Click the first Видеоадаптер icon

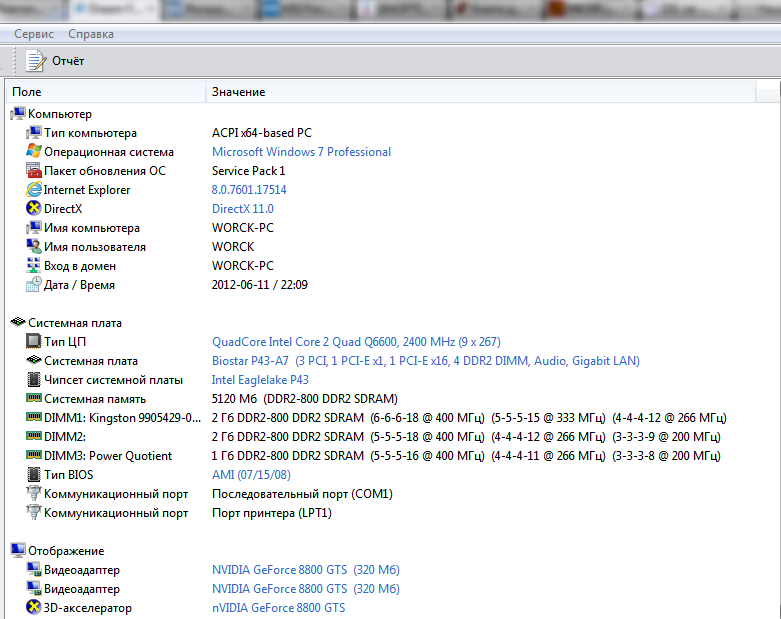tap(34, 569)
